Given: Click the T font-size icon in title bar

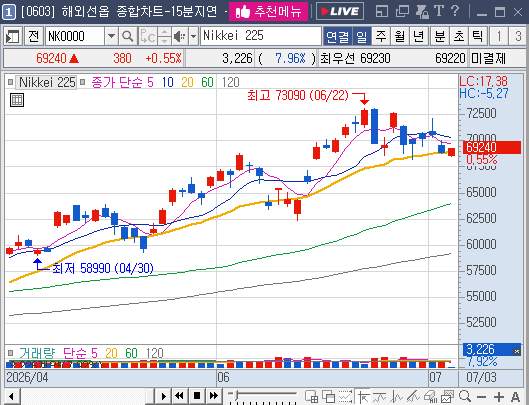Looking at the screenshot, I should [x=439, y=11].
